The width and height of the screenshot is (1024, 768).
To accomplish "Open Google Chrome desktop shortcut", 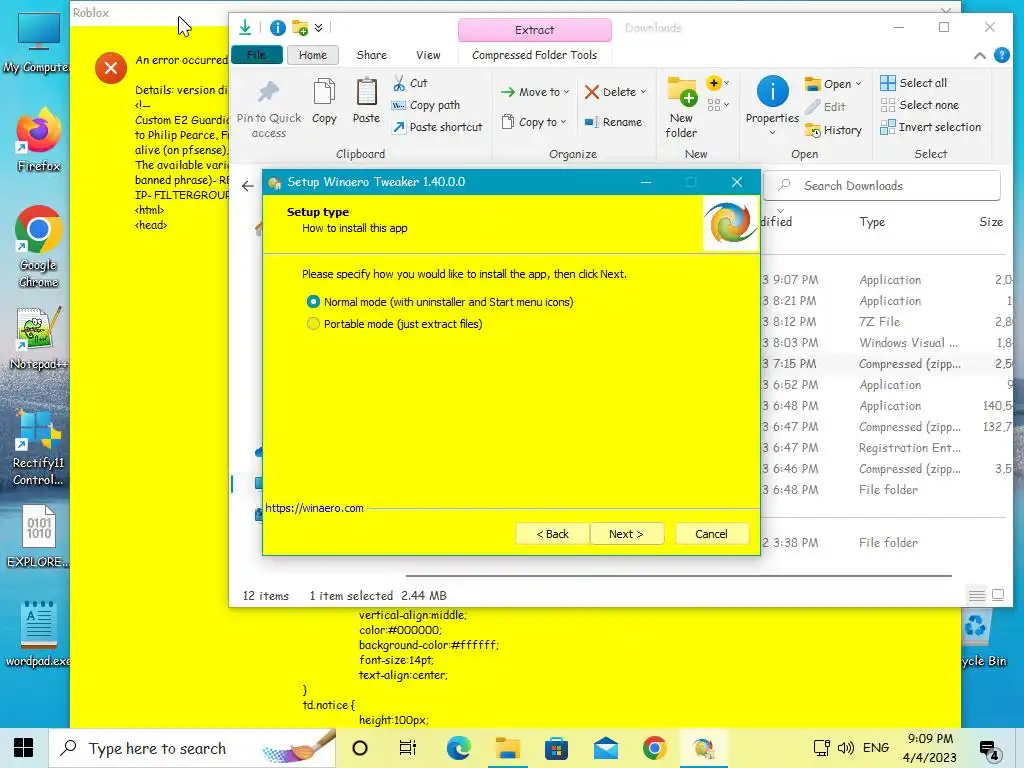I will tap(39, 247).
